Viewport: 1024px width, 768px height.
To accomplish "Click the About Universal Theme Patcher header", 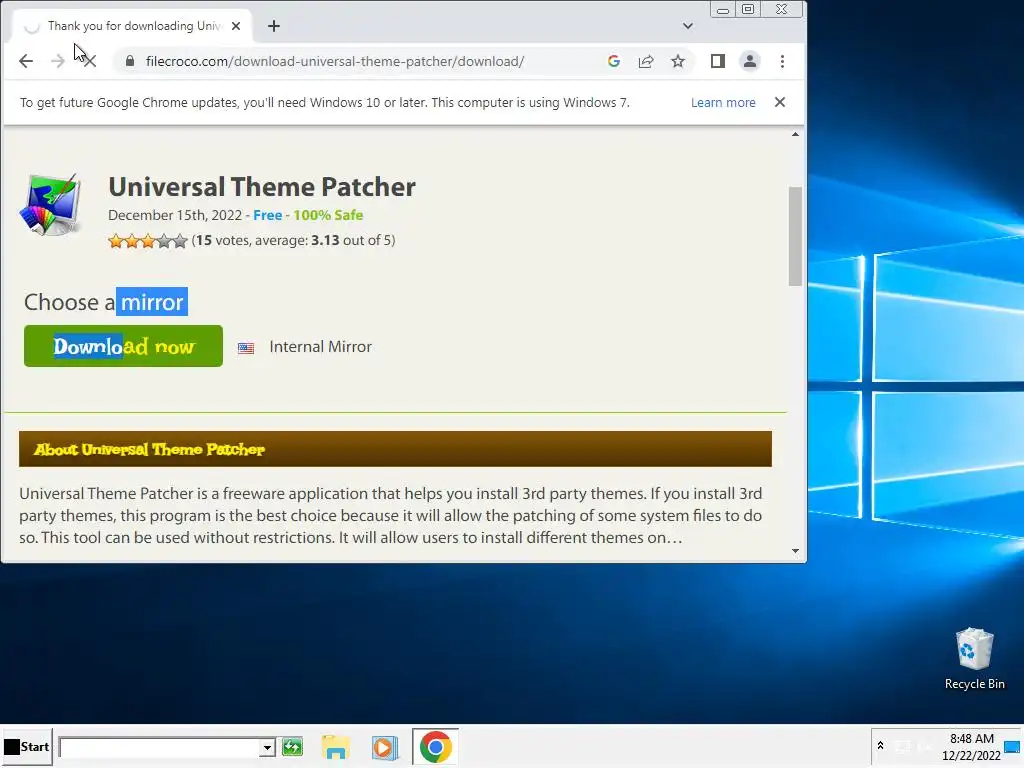I will [x=395, y=449].
